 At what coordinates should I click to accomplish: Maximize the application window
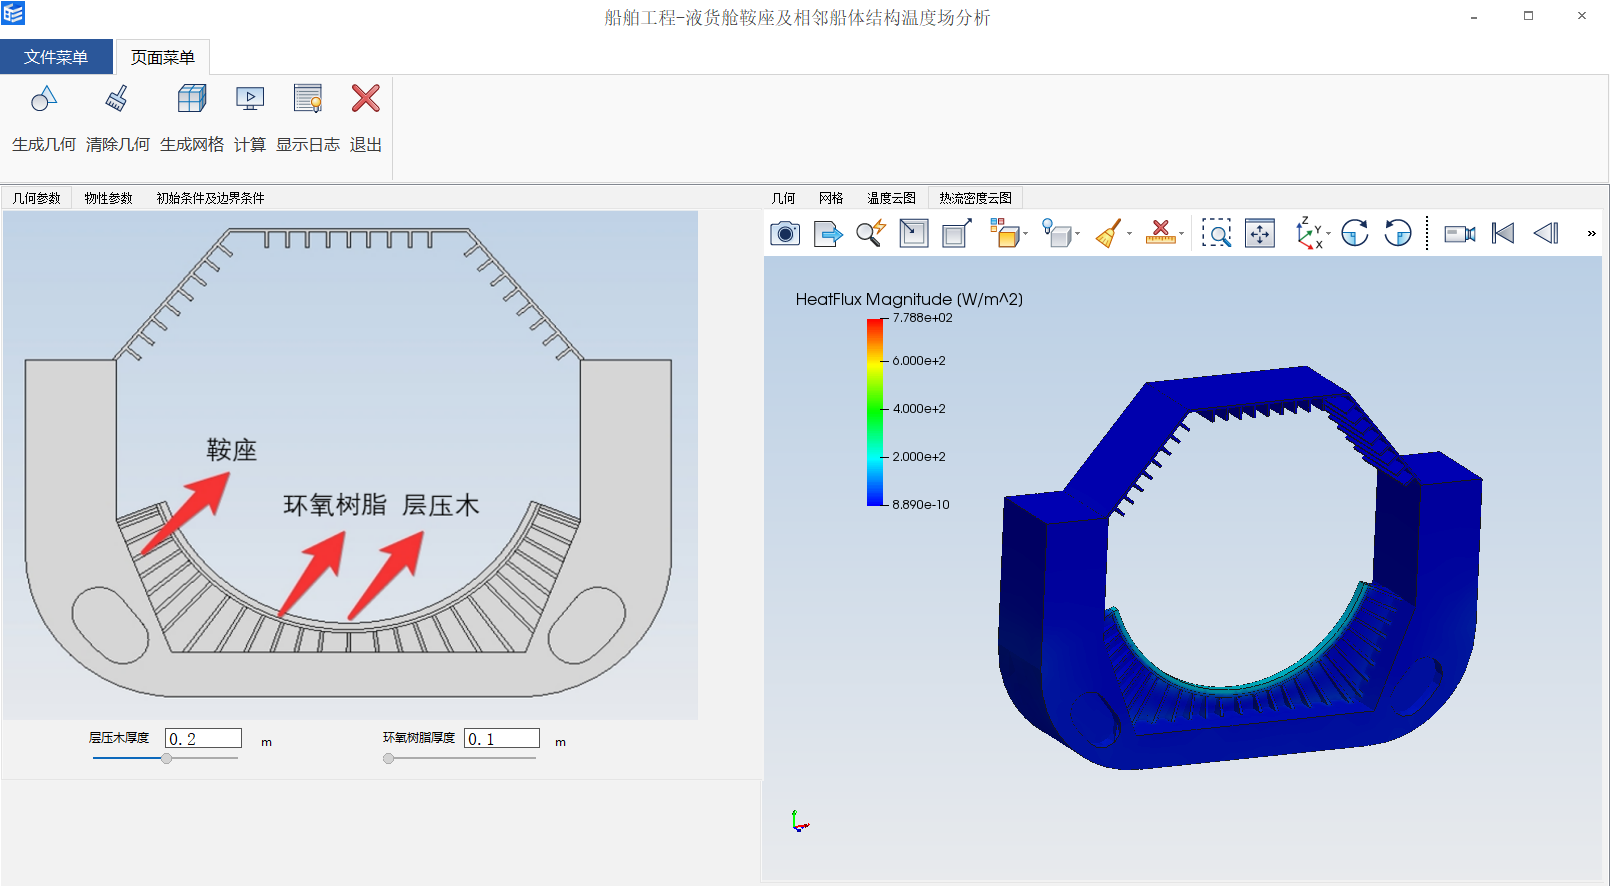(x=1528, y=16)
